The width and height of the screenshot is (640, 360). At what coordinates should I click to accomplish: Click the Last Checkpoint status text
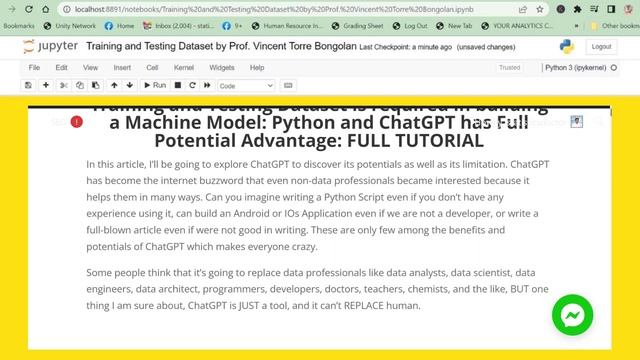pos(405,47)
